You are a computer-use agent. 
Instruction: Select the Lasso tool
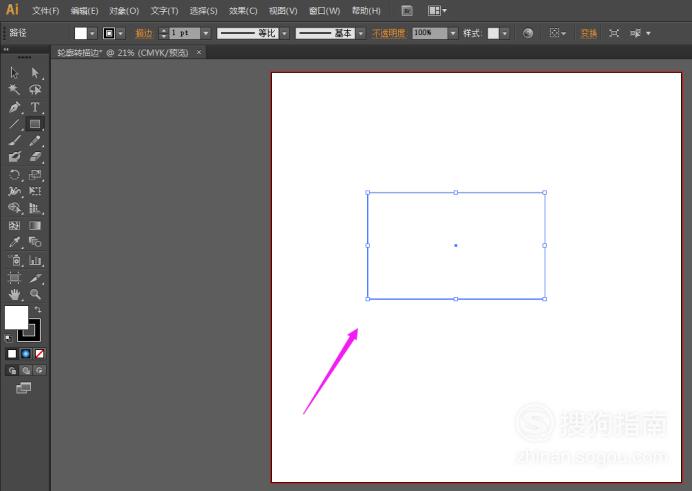pos(35,90)
